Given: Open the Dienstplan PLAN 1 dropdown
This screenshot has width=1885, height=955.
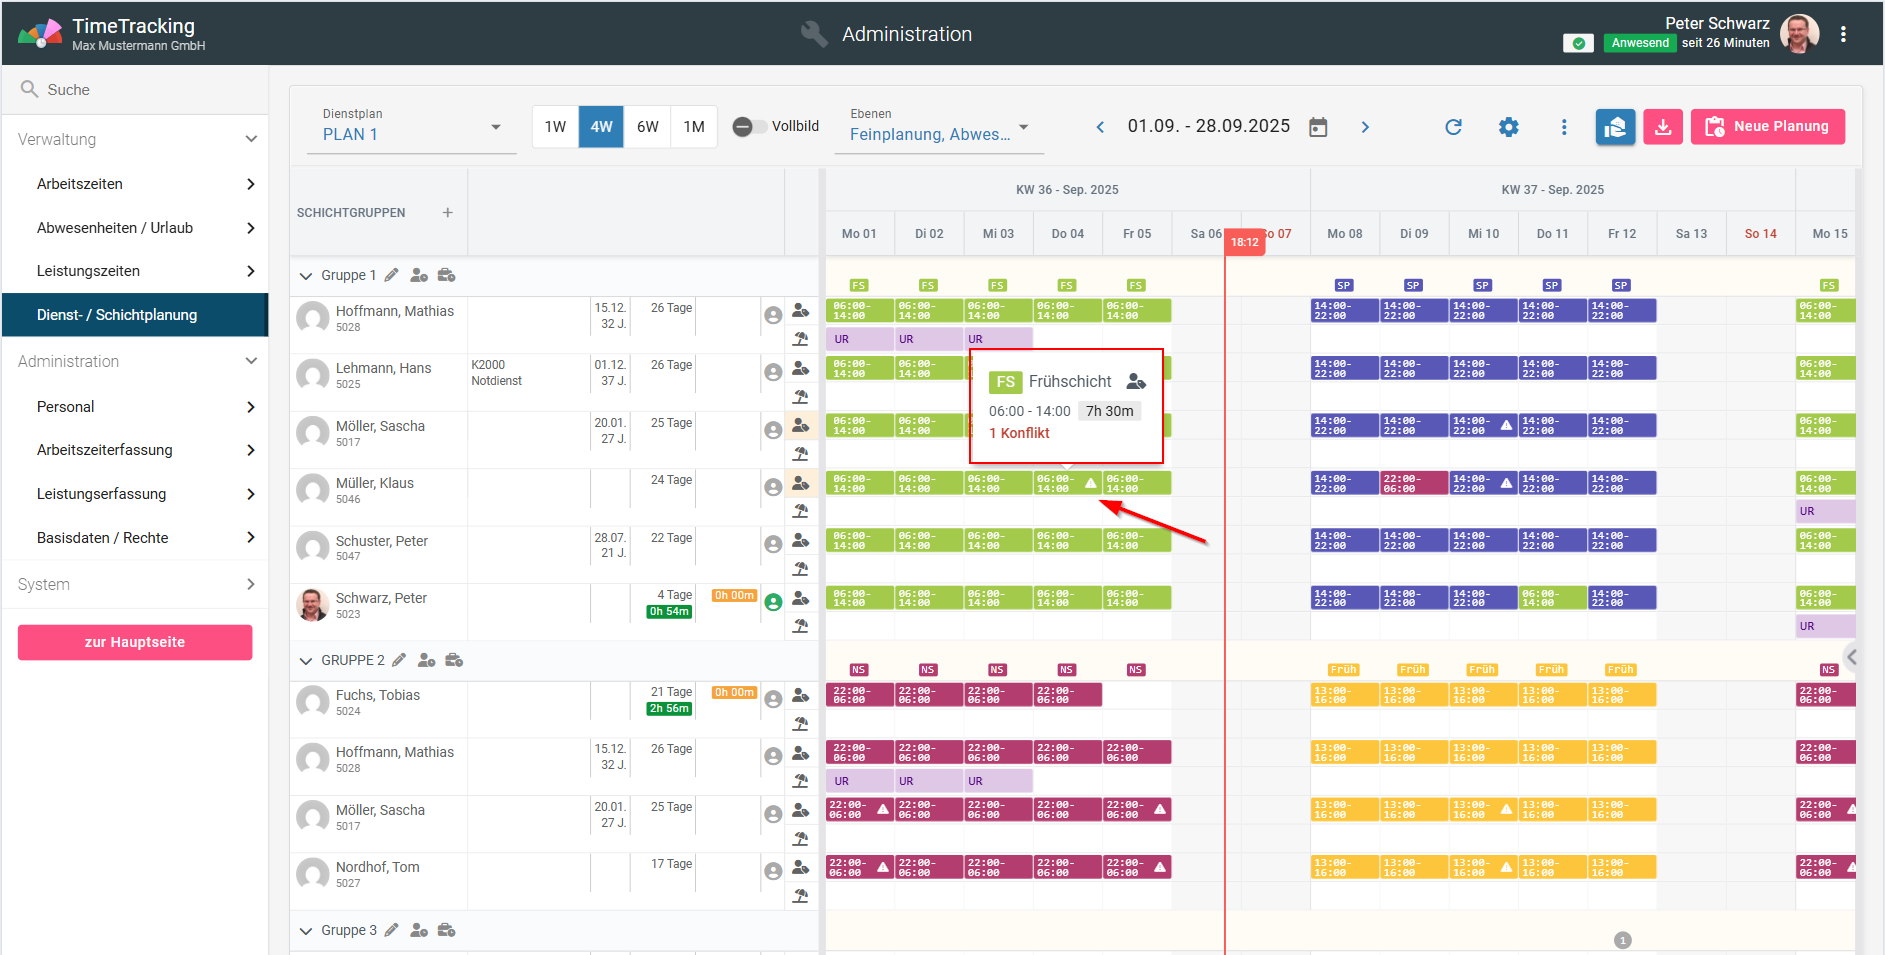Looking at the screenshot, I should [411, 127].
